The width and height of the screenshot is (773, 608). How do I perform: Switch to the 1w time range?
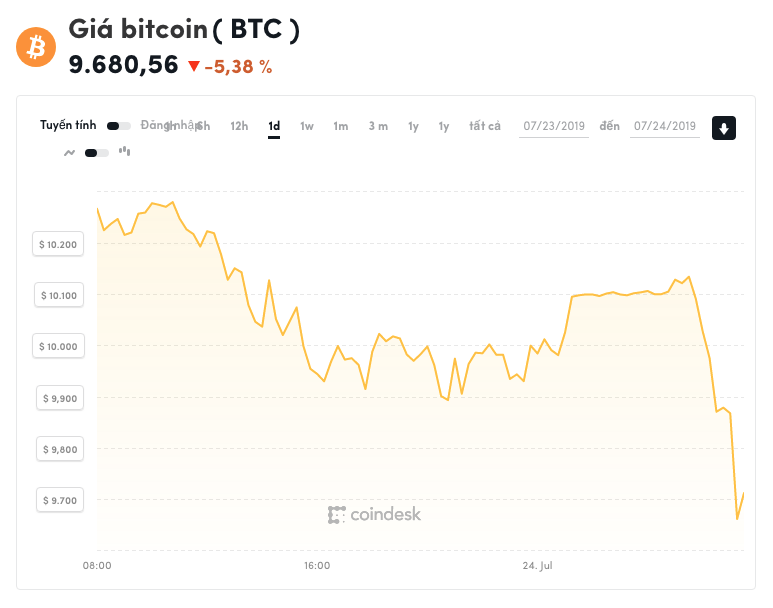(307, 126)
